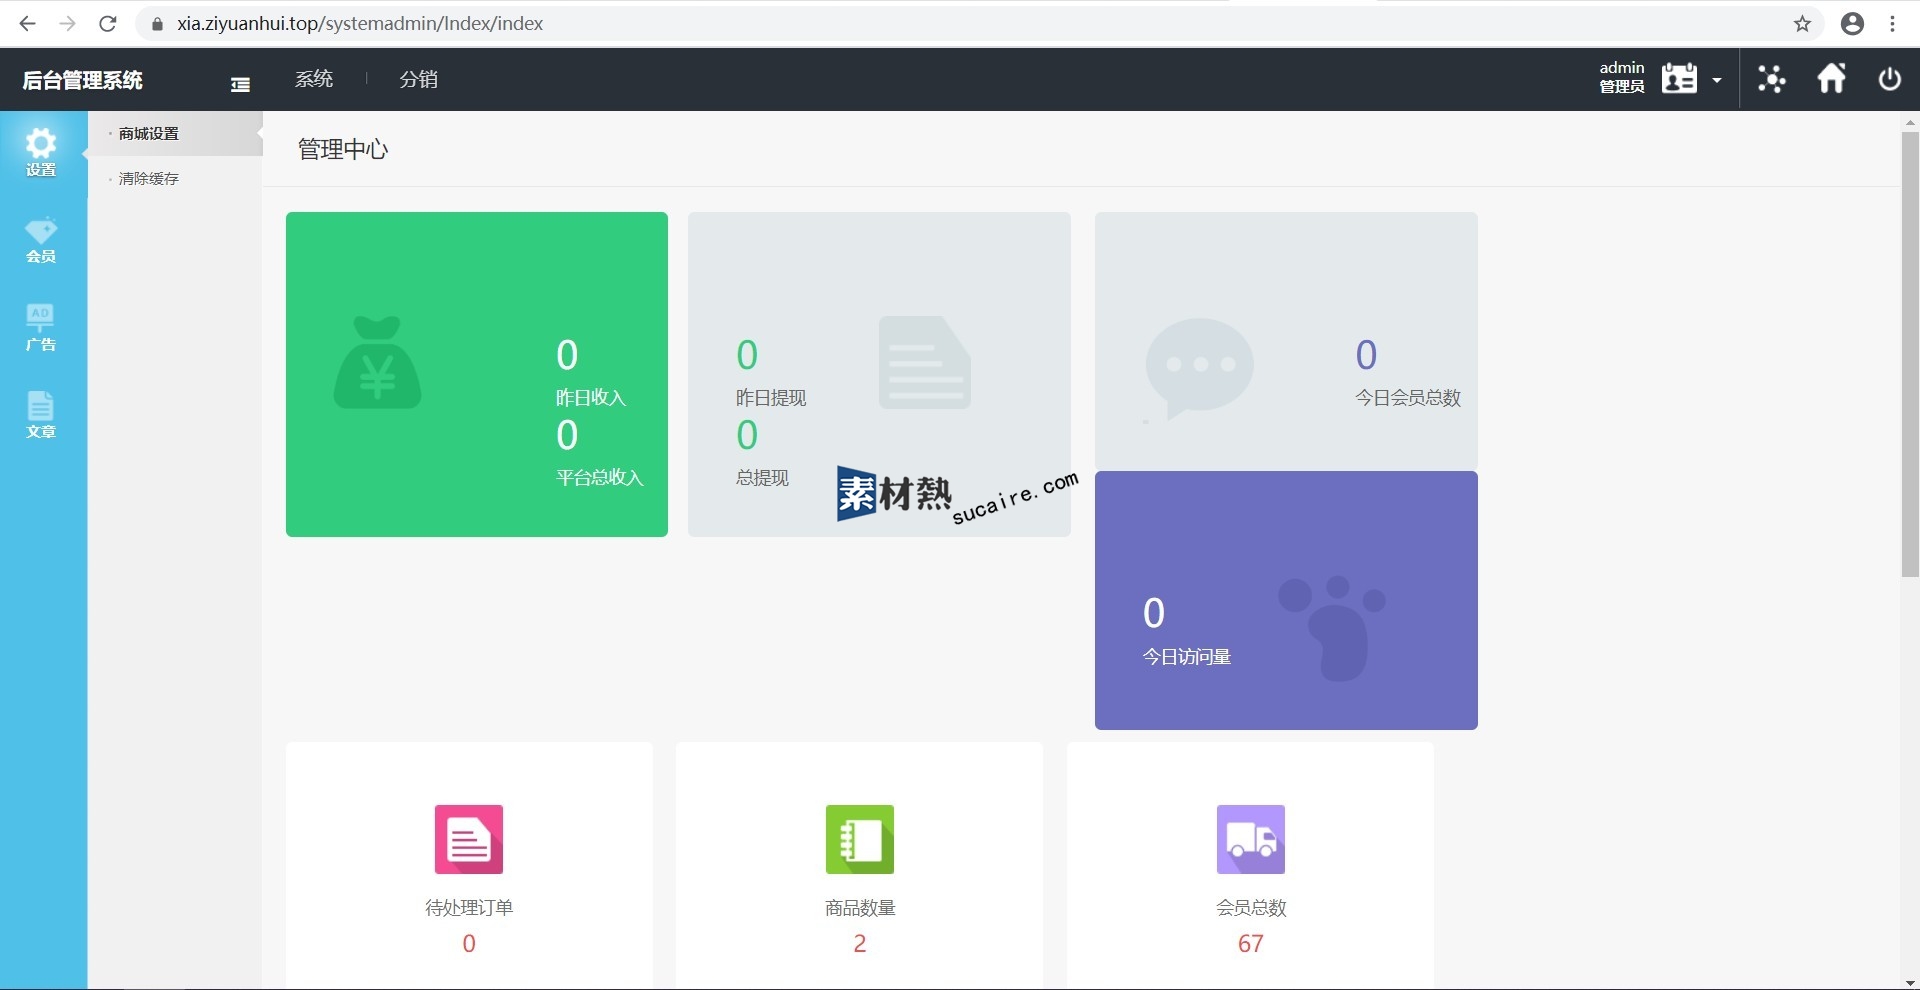1920x990 pixels.
Task: Click the power logout icon
Action: [1889, 79]
